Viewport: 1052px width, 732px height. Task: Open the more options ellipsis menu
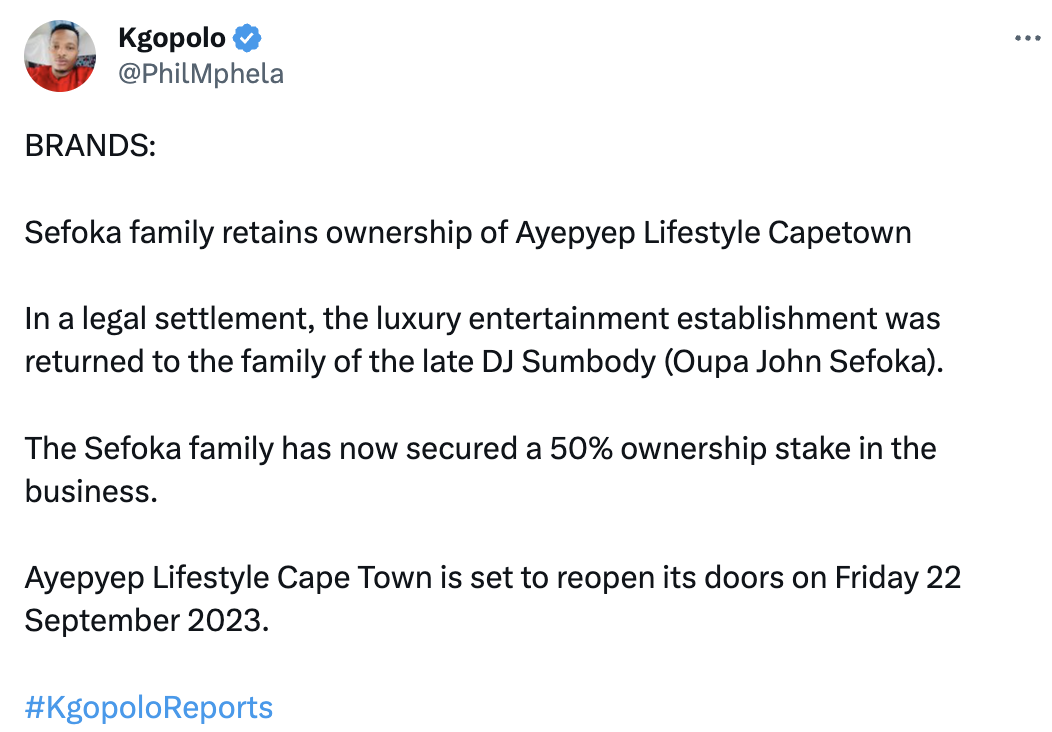[1027, 39]
